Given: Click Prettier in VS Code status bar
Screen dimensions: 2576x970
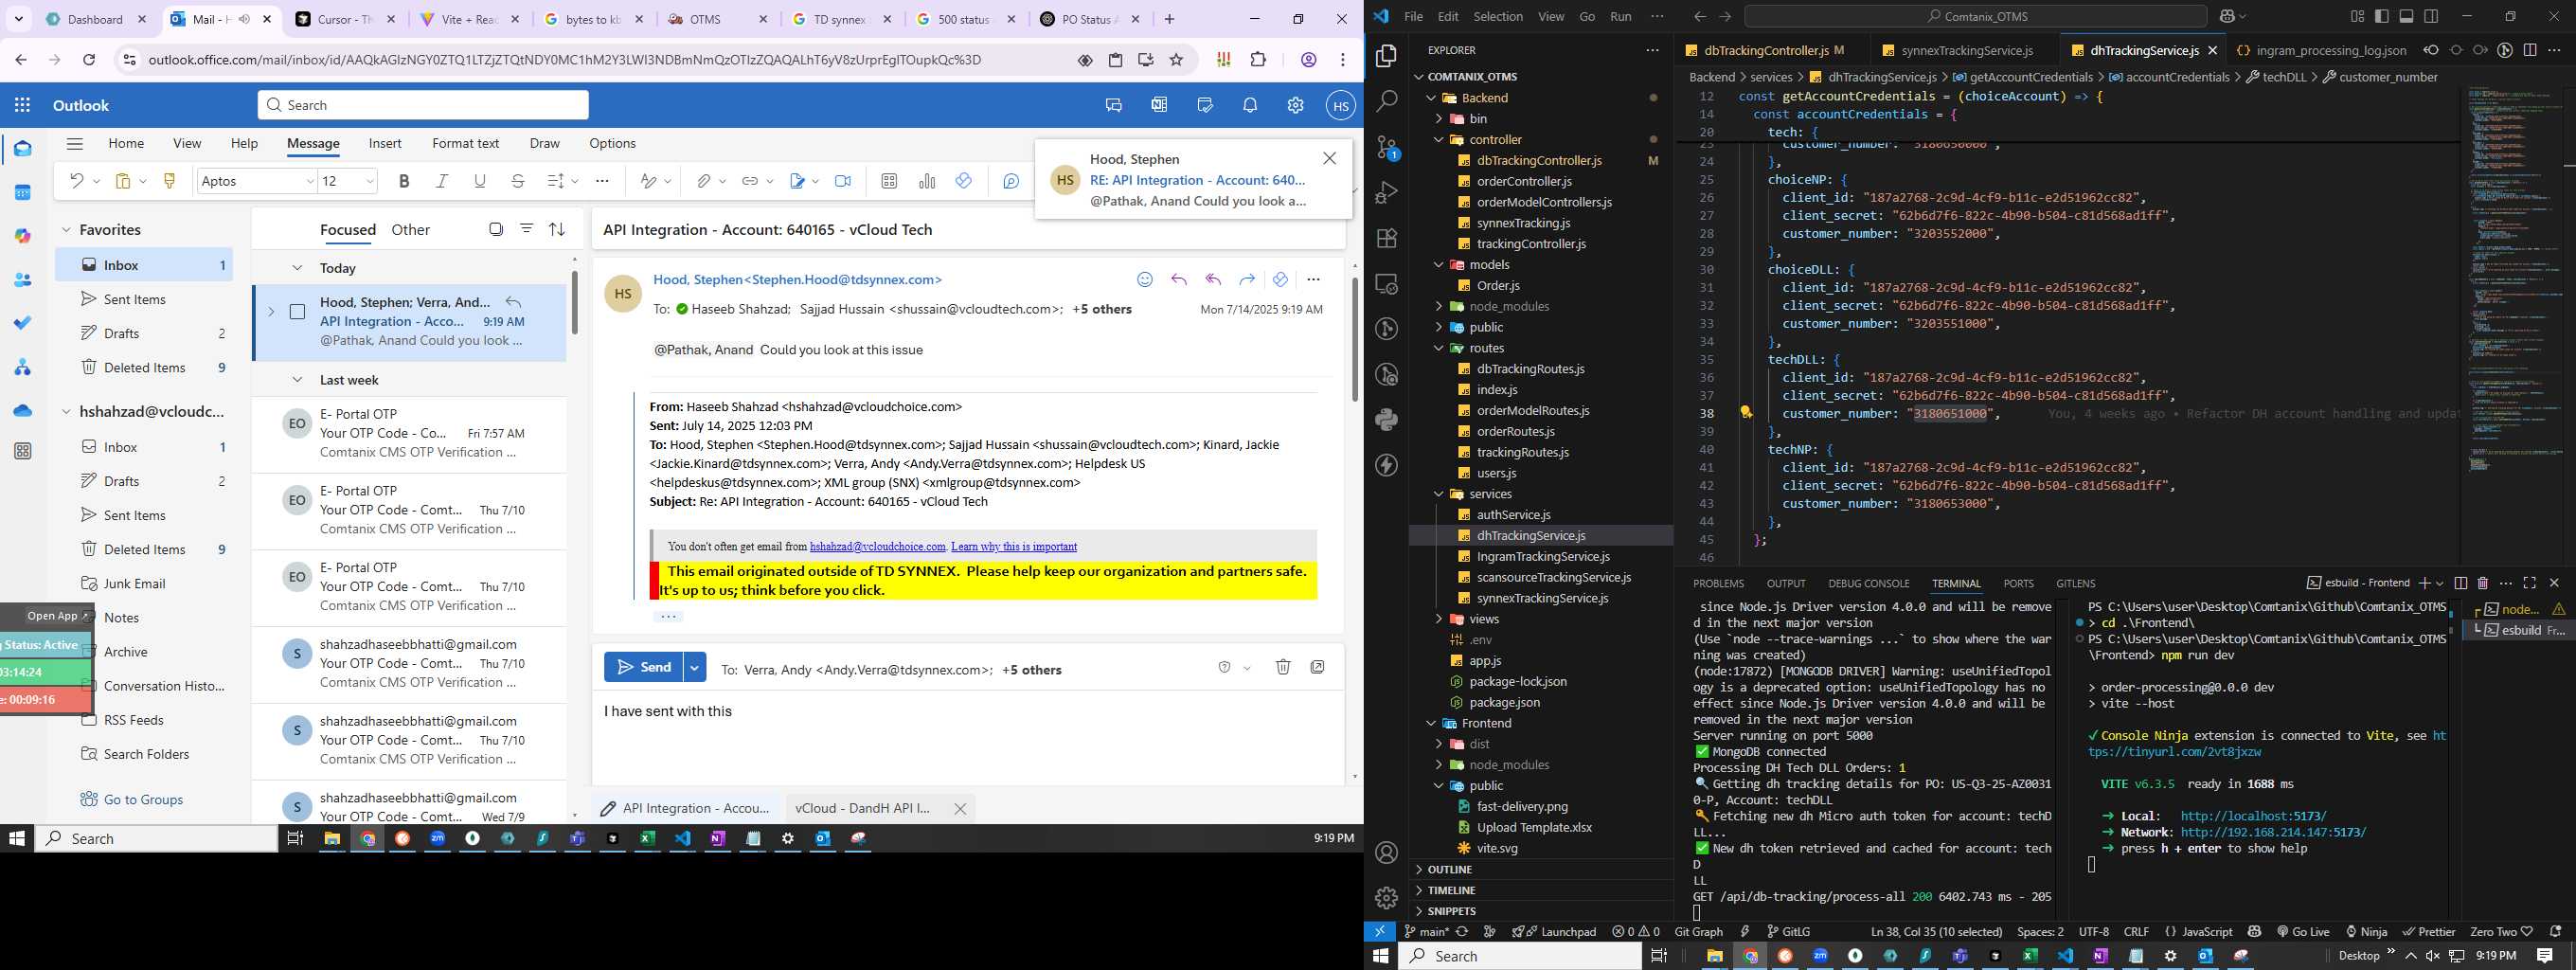Looking at the screenshot, I should (2428, 931).
